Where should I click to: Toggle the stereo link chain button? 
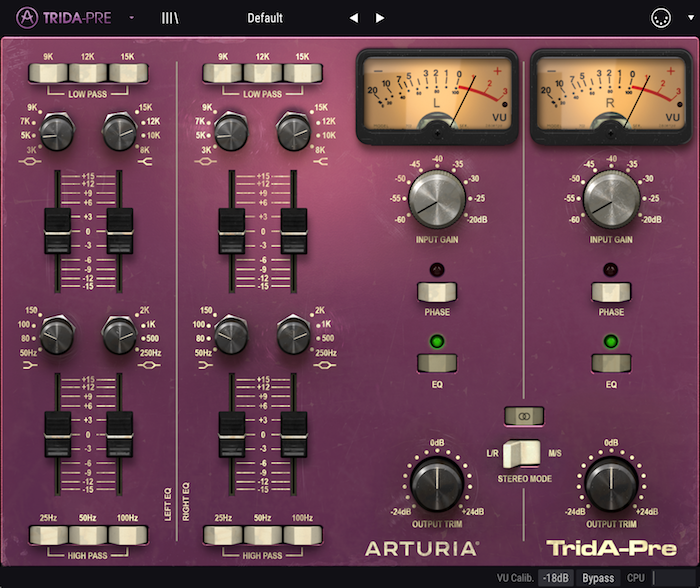pyautogui.click(x=524, y=416)
